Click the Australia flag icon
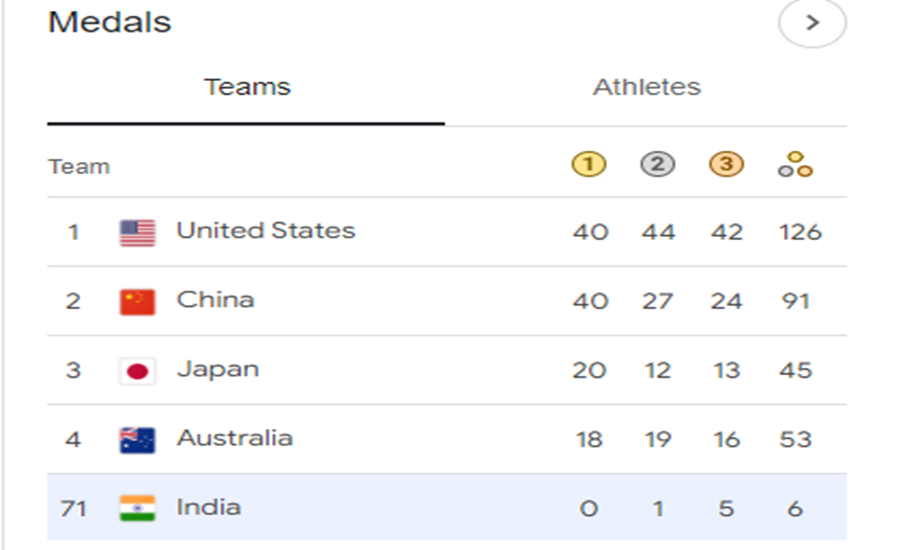This screenshot has height=550, width=918. tap(137, 440)
